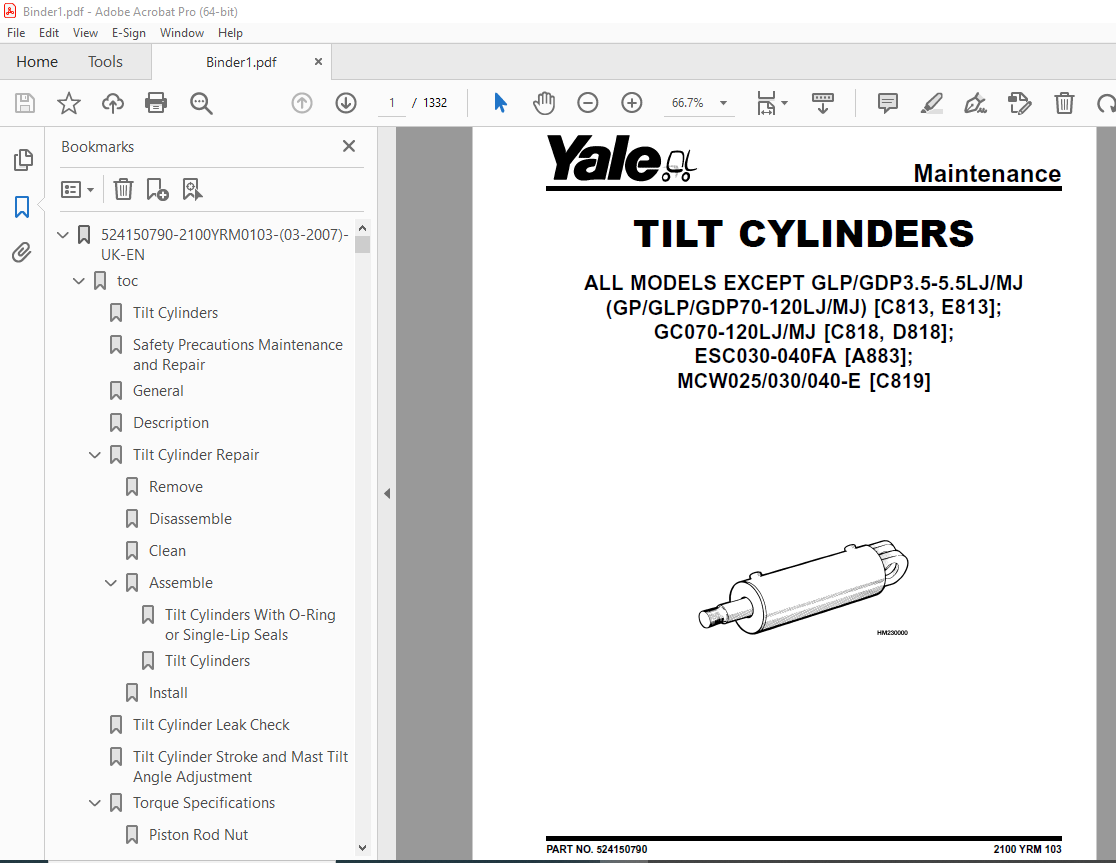
Task: Open the fit page scrolling options icon
Action: [772, 103]
